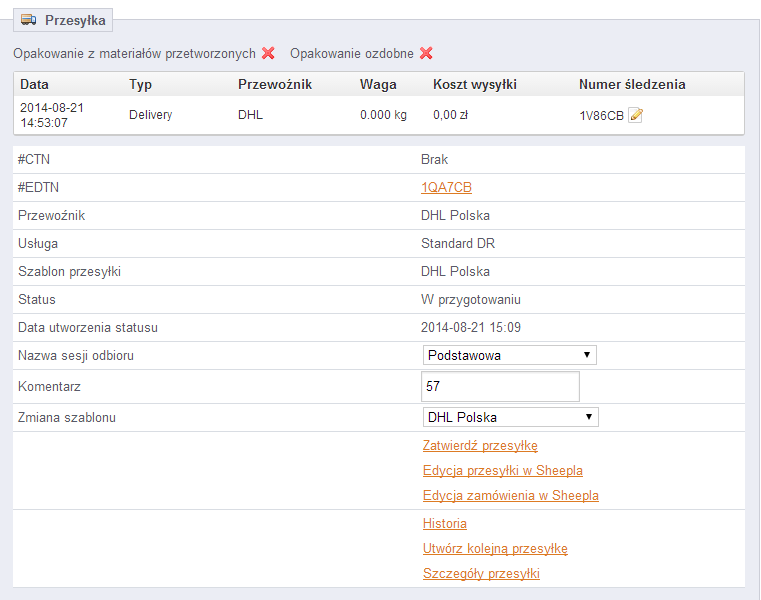Click the #EDTN label
Screen dimensions: 761x600
coord(38,187)
